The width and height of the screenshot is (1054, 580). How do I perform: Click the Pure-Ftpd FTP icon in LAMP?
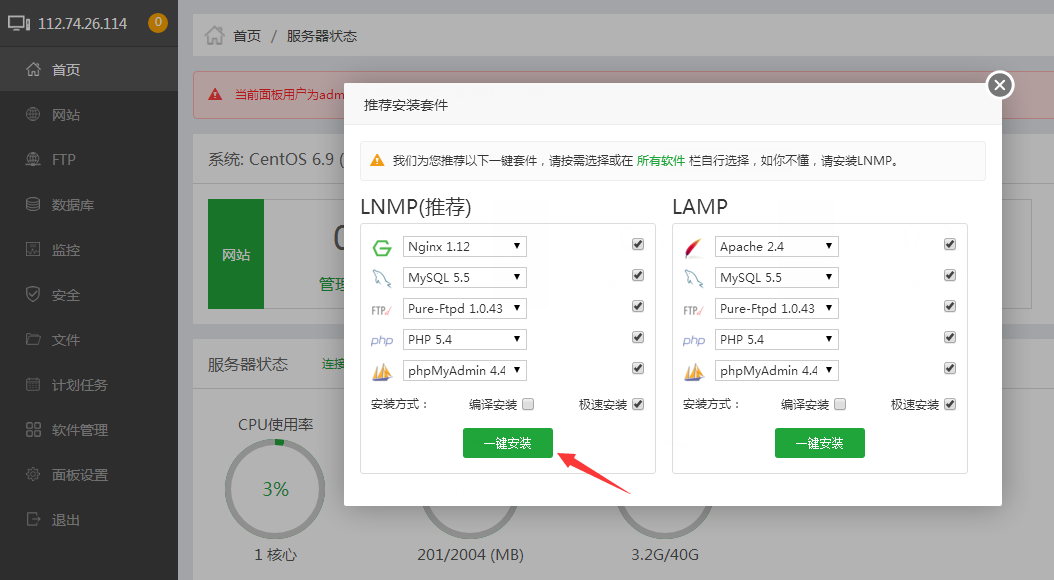[x=693, y=310]
